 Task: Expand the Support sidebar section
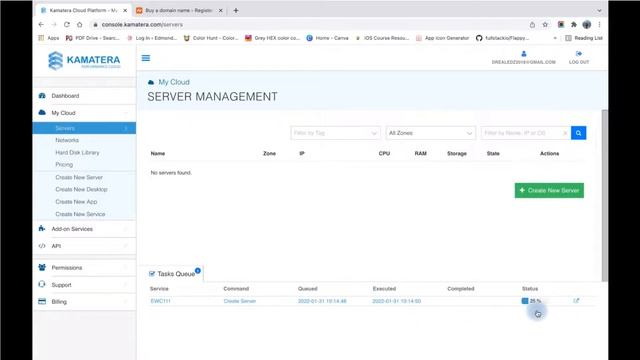tap(84, 285)
